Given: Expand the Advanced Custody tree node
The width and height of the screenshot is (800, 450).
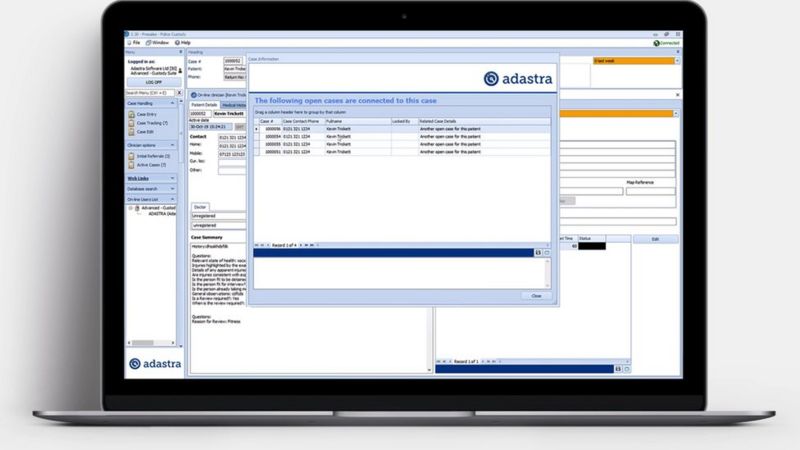Looking at the screenshot, I should pyautogui.click(x=129, y=208).
